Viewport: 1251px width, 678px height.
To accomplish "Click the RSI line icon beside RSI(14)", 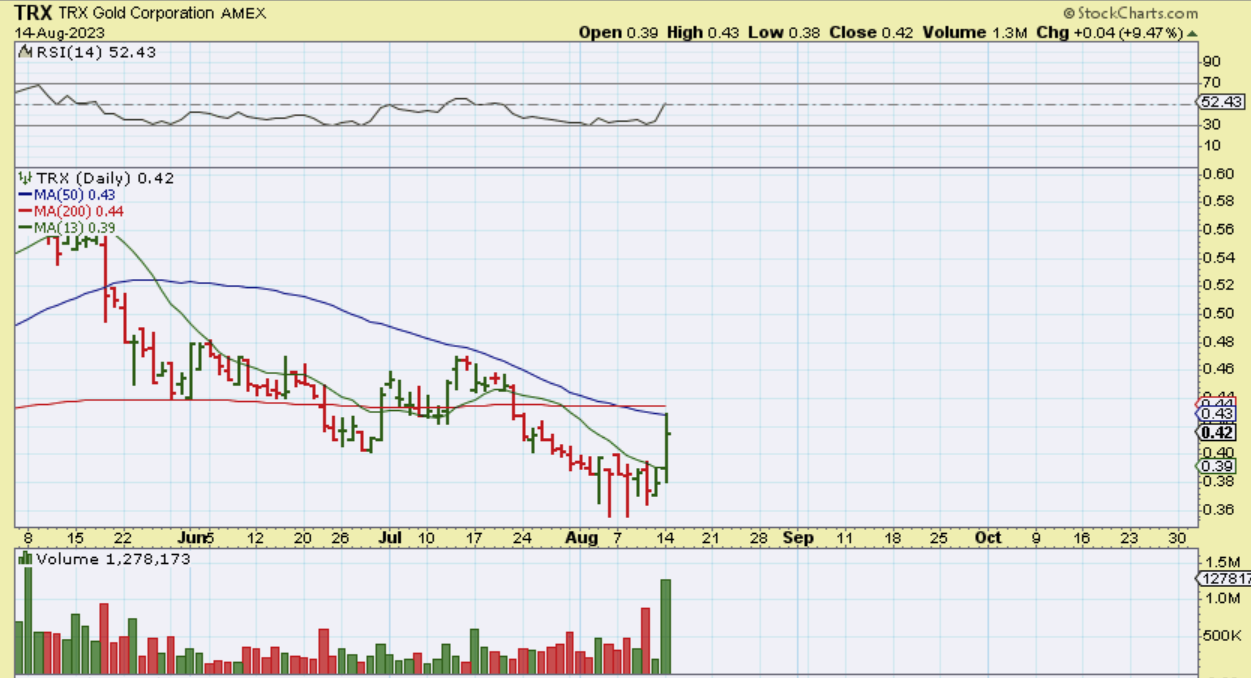I will [x=23, y=52].
